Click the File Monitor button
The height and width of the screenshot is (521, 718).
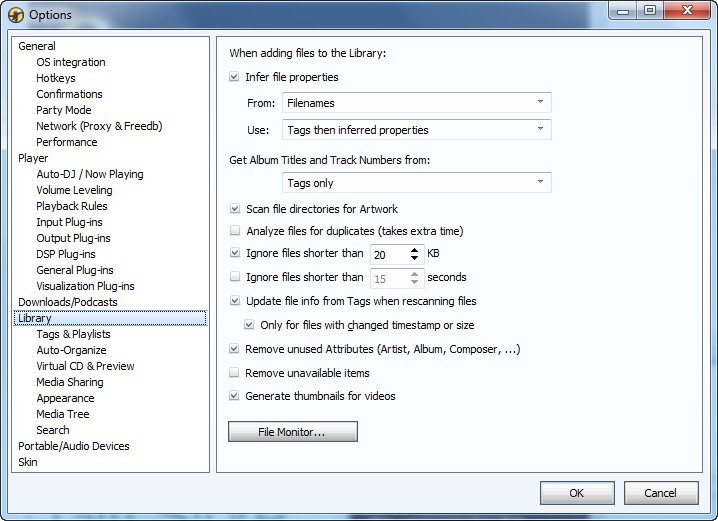[x=293, y=432]
